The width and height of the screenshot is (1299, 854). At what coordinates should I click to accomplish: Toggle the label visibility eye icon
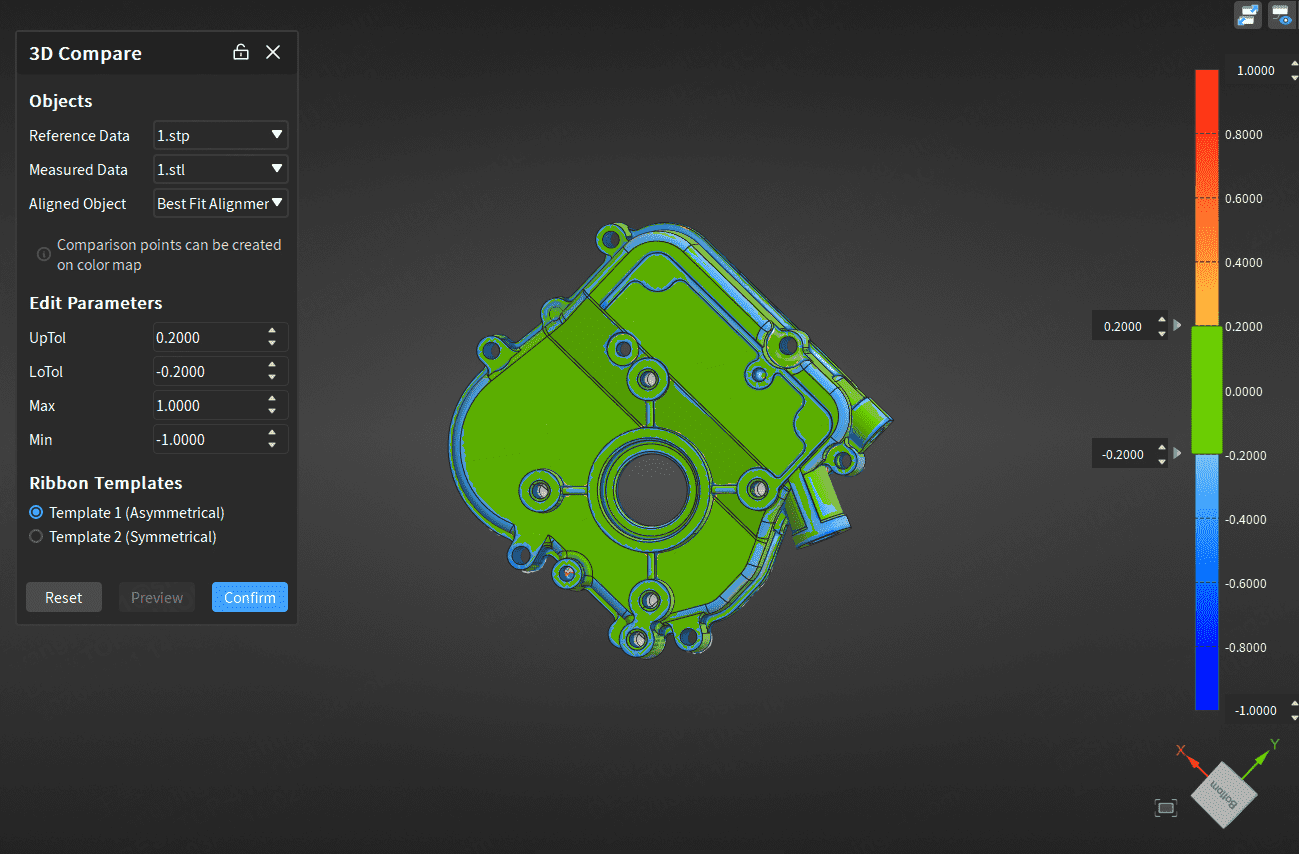click(1281, 15)
